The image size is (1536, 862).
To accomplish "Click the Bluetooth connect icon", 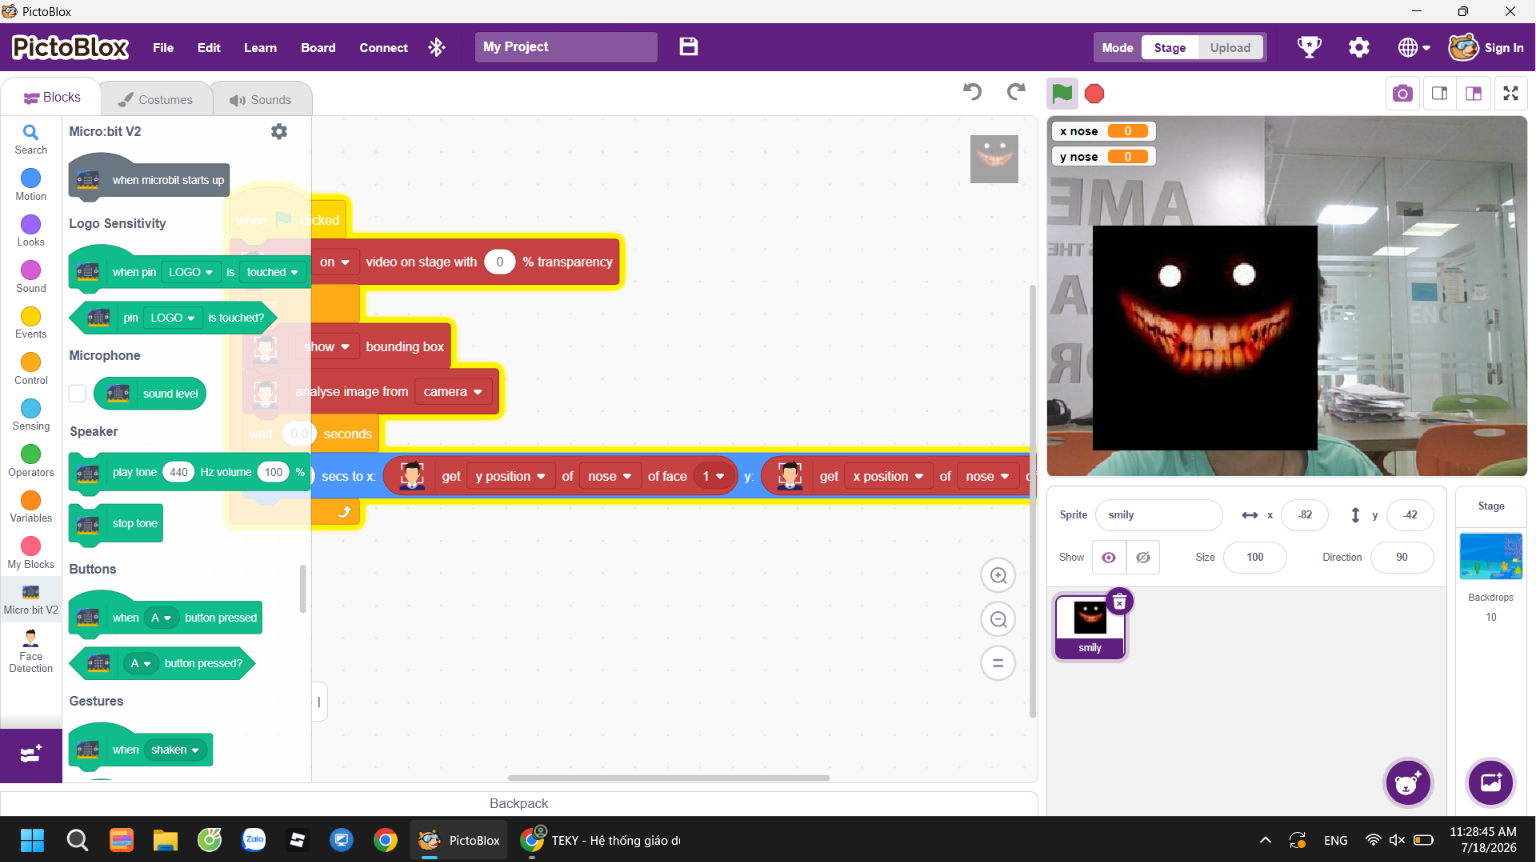I will (x=437, y=47).
